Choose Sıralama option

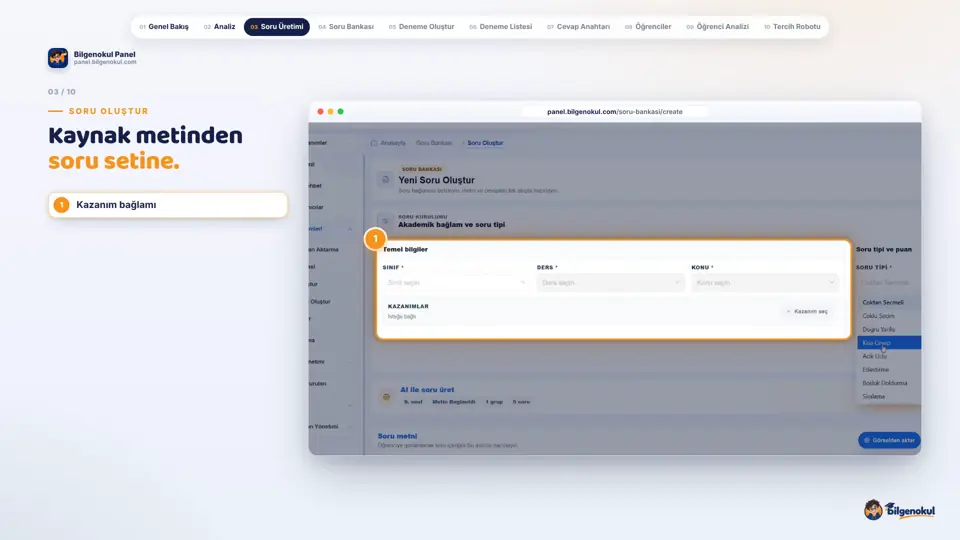coord(889,397)
